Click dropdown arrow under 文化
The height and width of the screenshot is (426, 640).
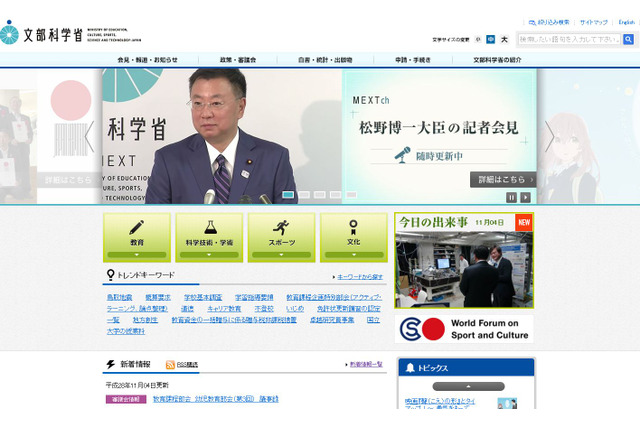(x=354, y=255)
